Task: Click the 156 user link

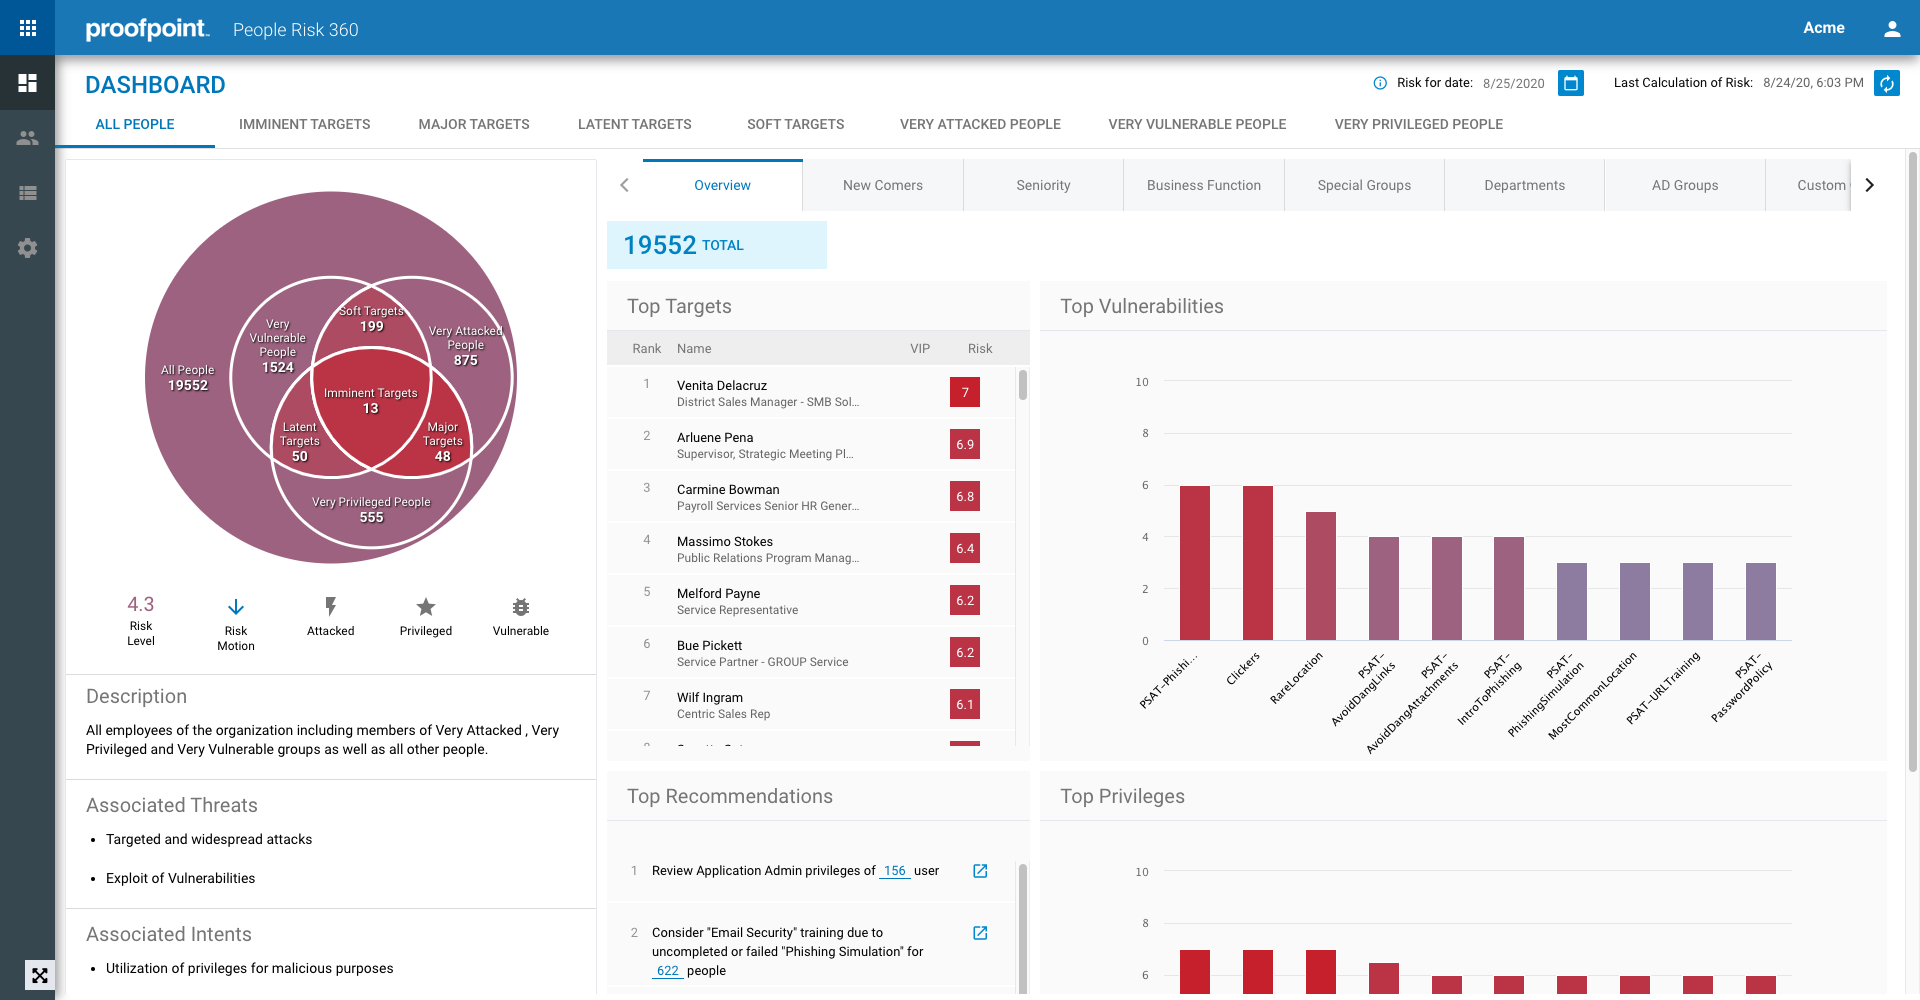Action: [x=895, y=871]
